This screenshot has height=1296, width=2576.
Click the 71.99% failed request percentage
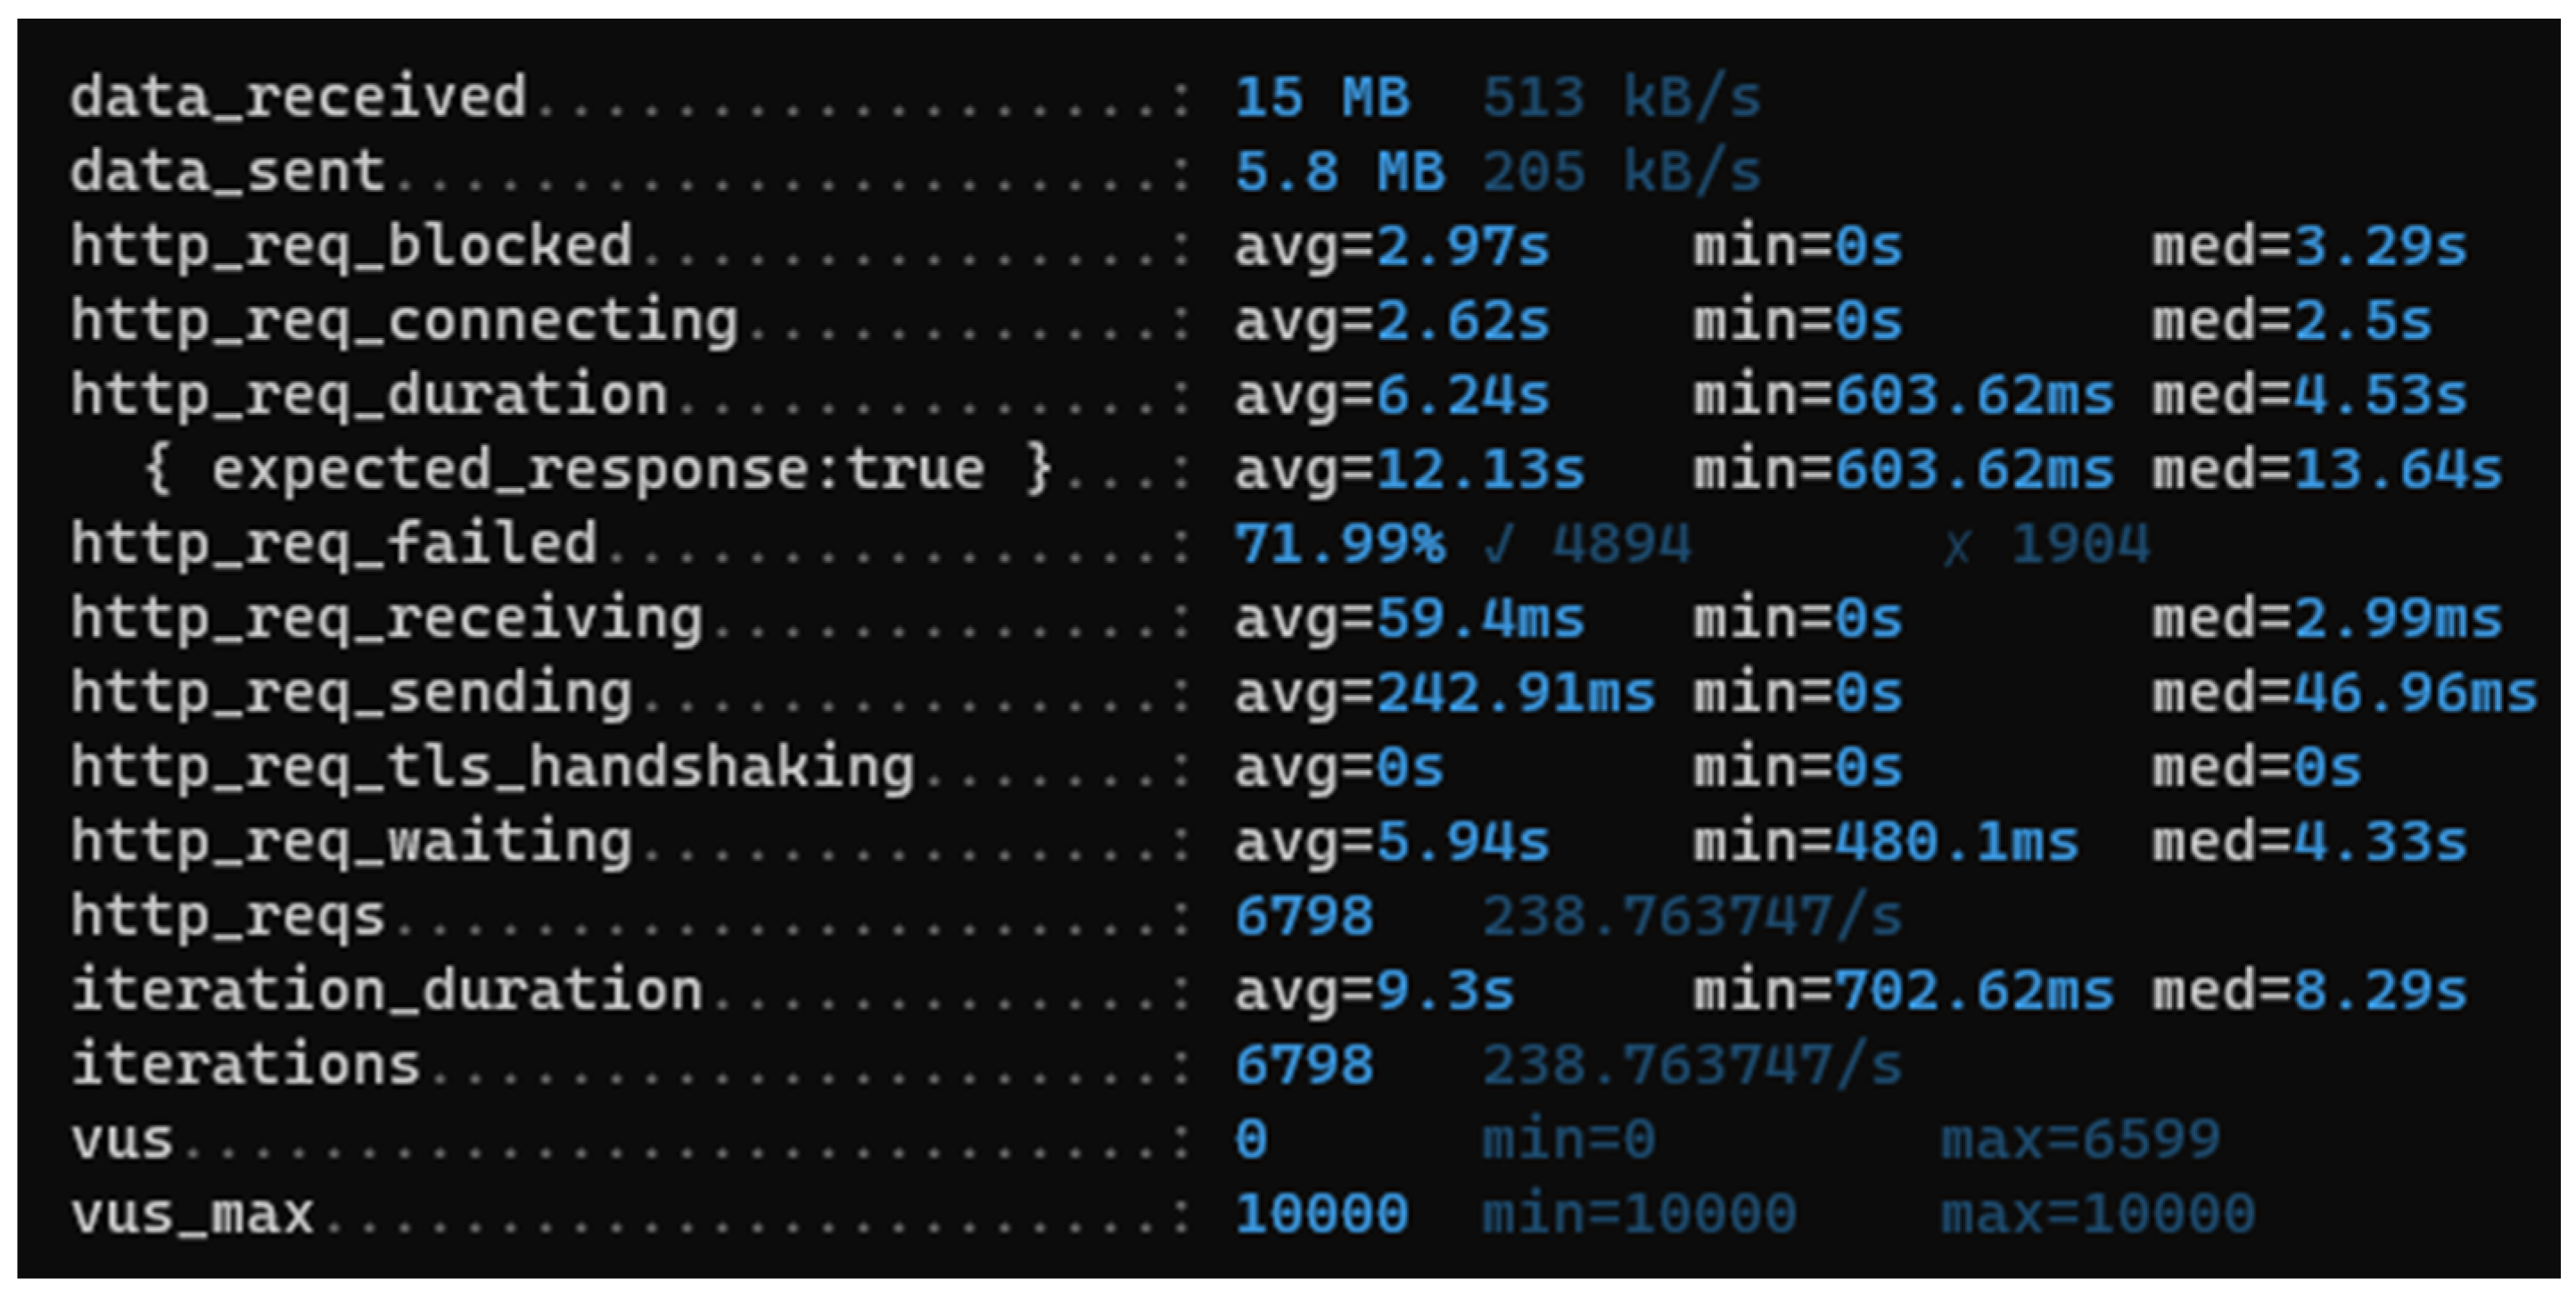(x=1339, y=544)
